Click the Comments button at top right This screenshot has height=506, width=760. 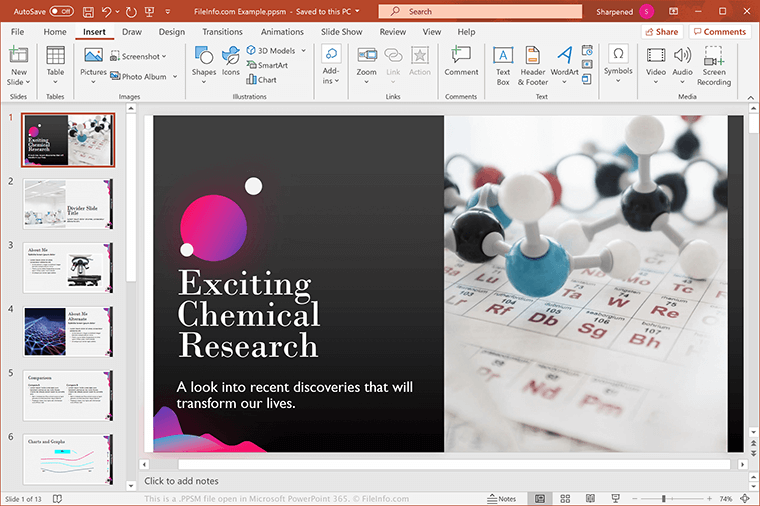[719, 32]
